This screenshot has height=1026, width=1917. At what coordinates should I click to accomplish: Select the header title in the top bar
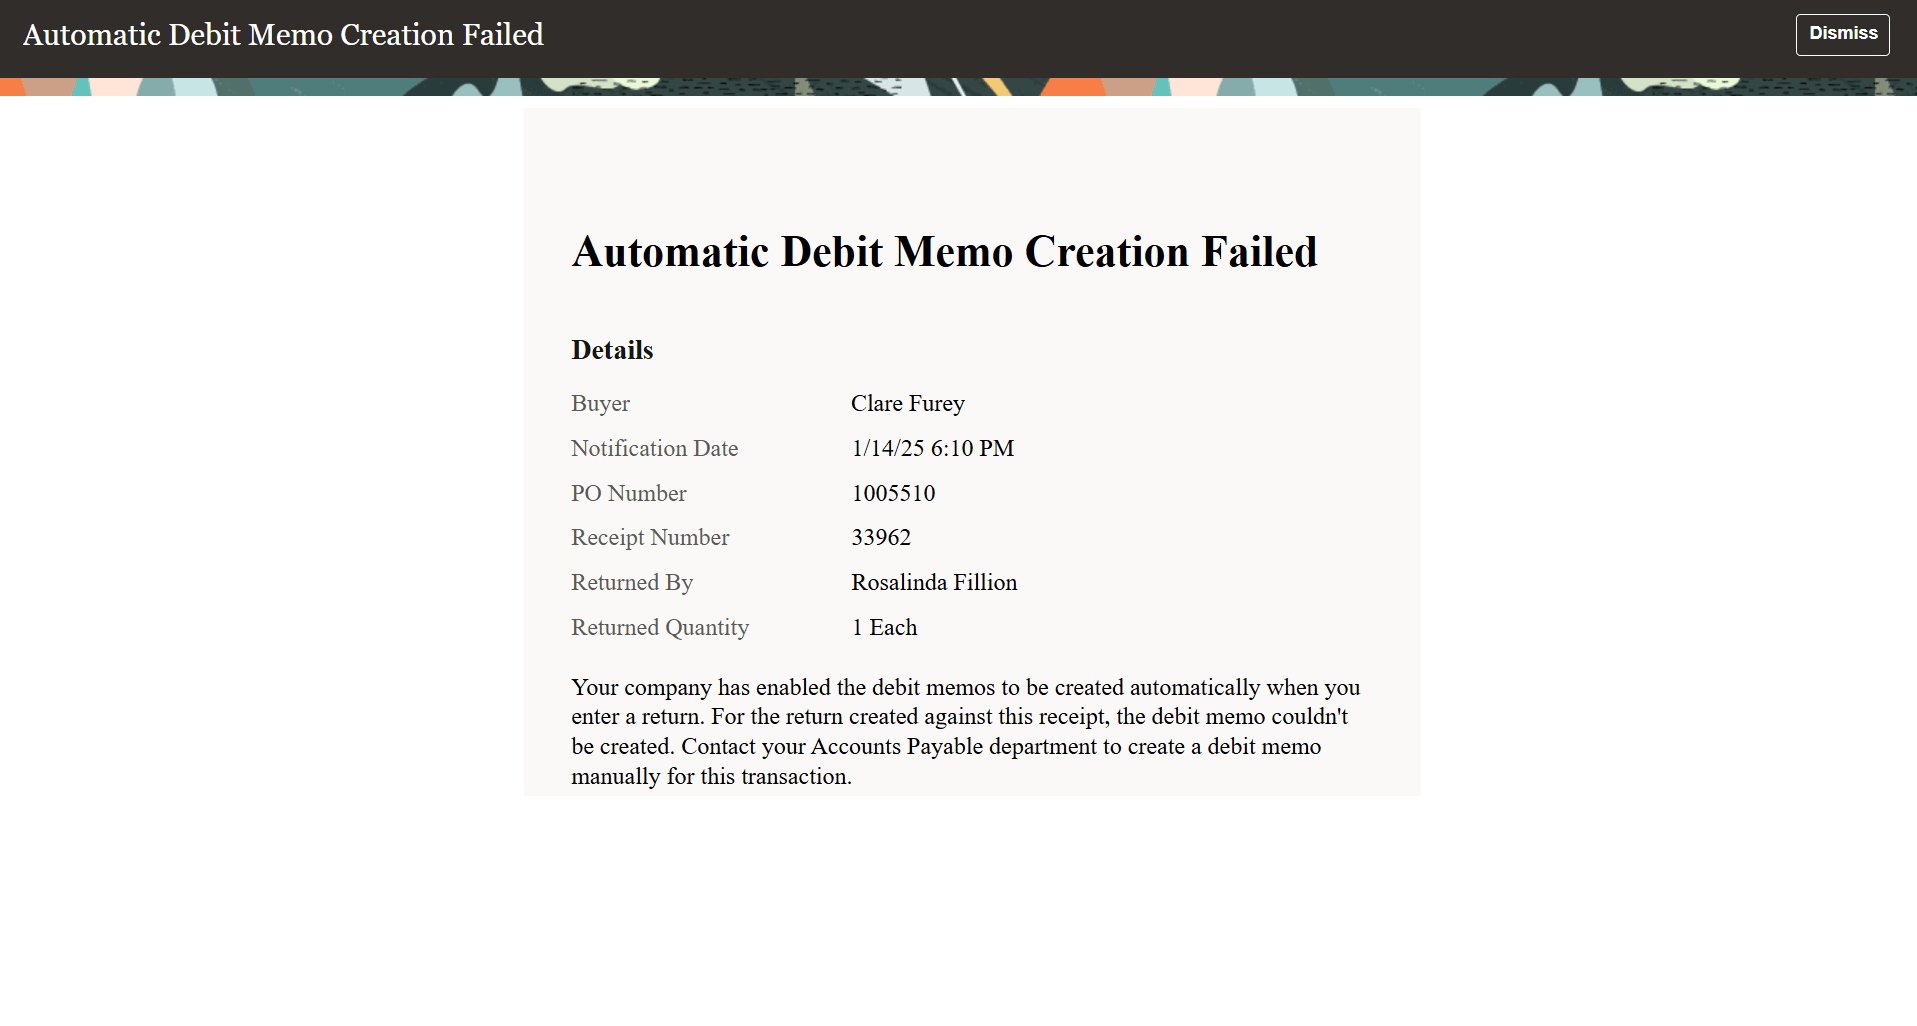click(x=283, y=34)
